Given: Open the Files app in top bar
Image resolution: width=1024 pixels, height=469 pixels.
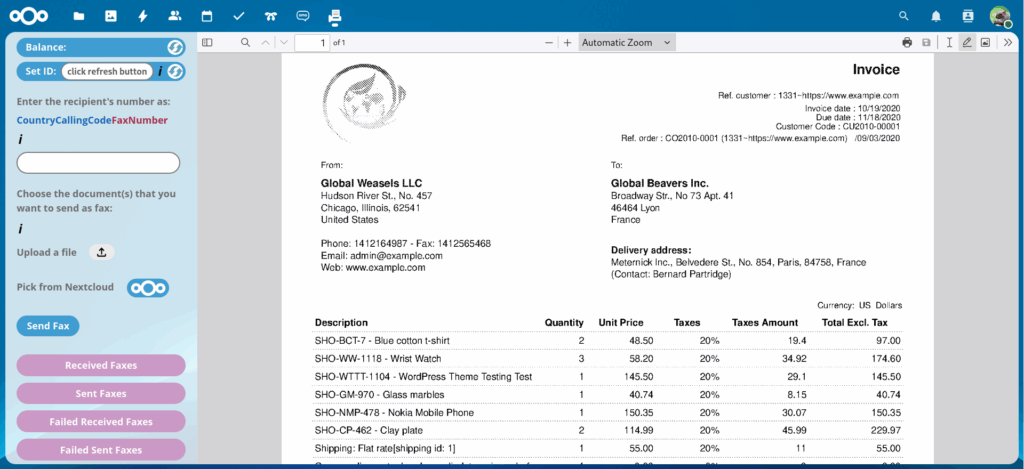Looking at the screenshot, I should tap(79, 16).
